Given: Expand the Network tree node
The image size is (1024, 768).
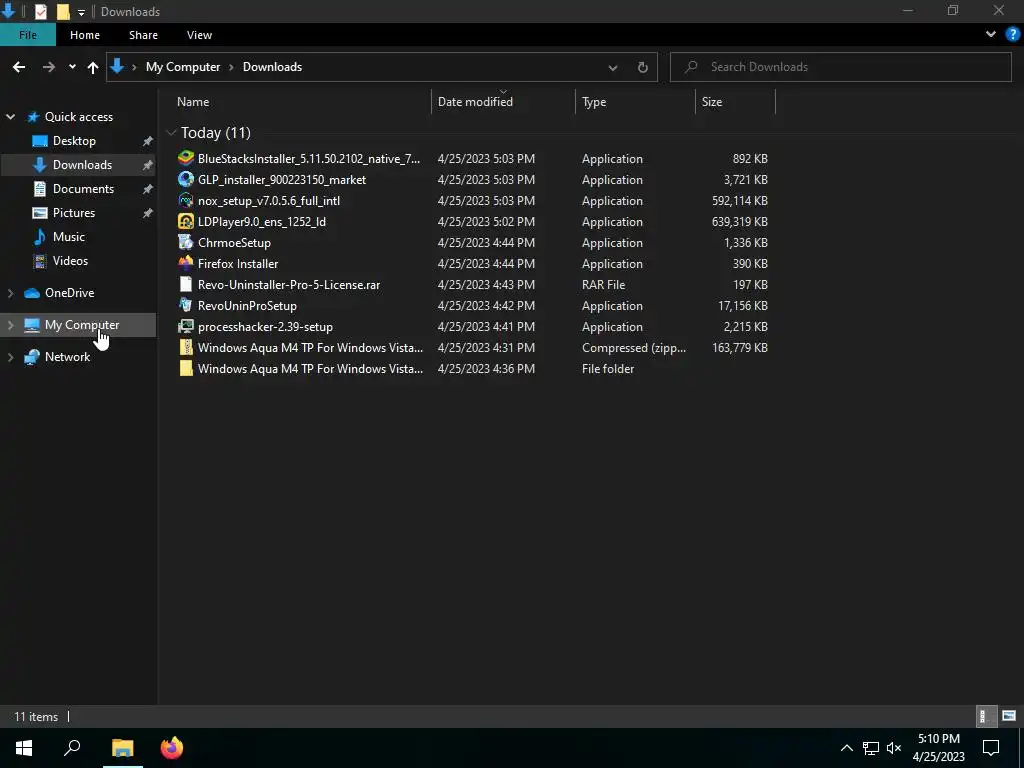Looking at the screenshot, I should (10, 357).
